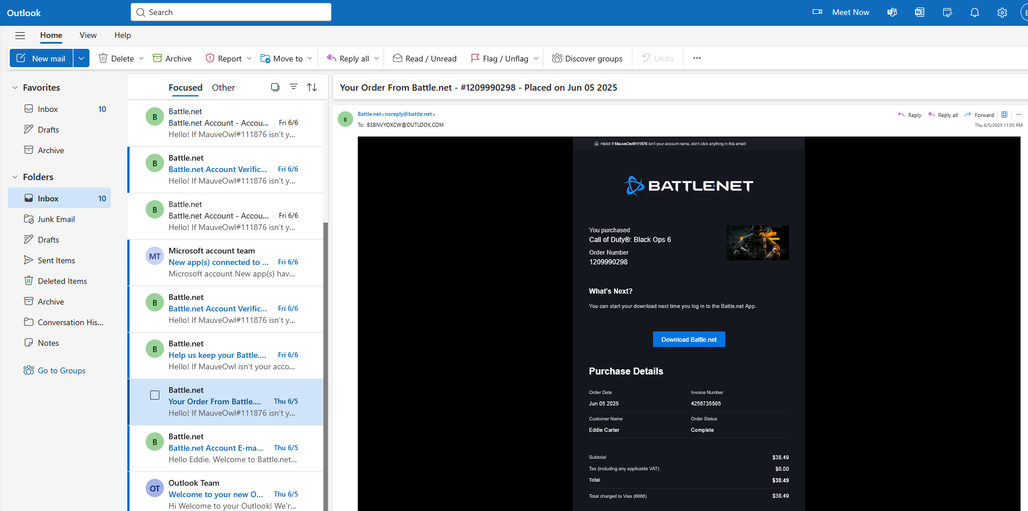
Task: Select Inbox under Favorites
Action: (59, 109)
